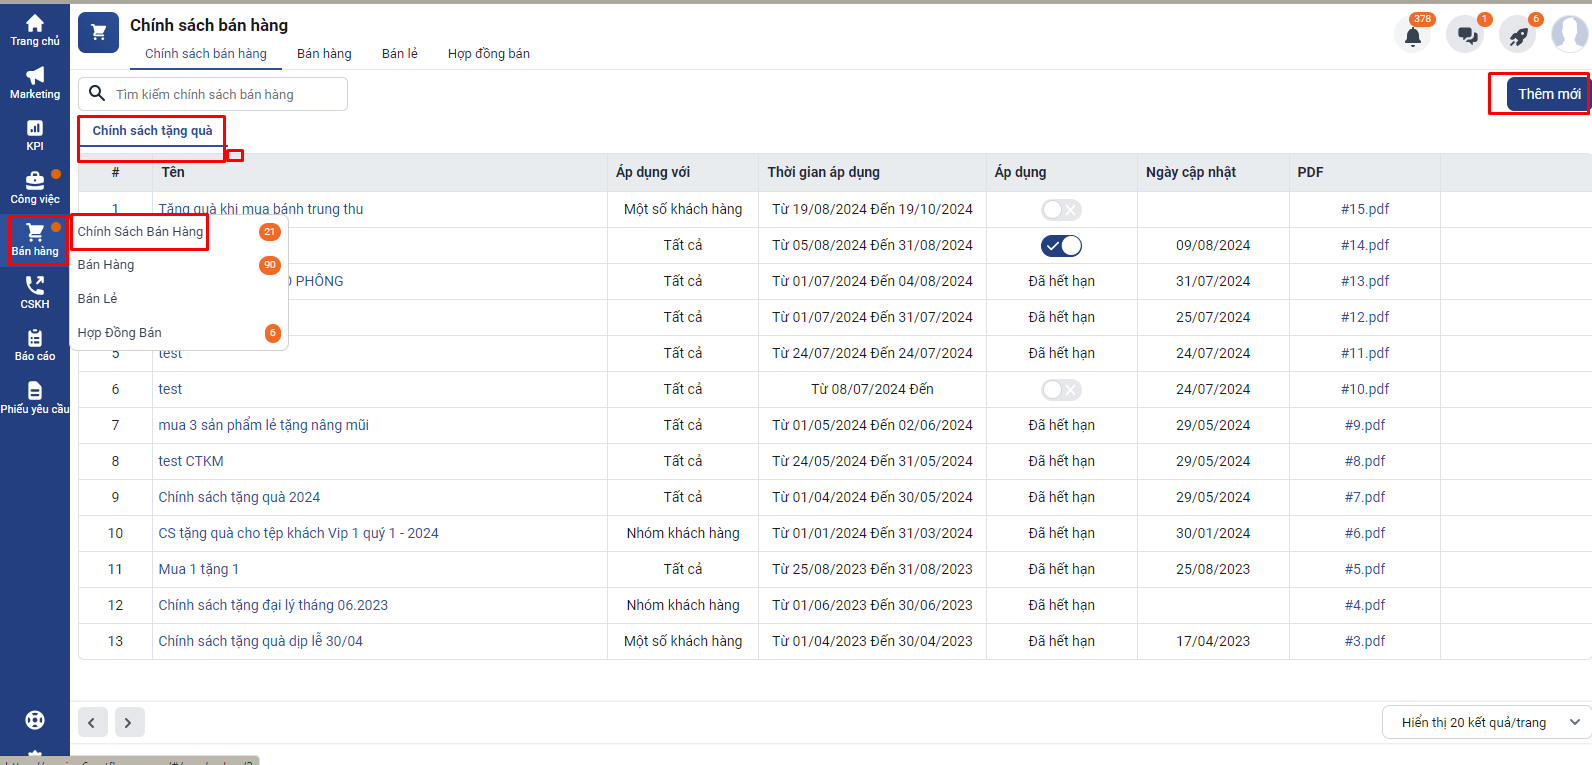Screen dimensions: 1592x765
Task: Disable the toggle for 05/08/2024 policy
Action: (1061, 246)
